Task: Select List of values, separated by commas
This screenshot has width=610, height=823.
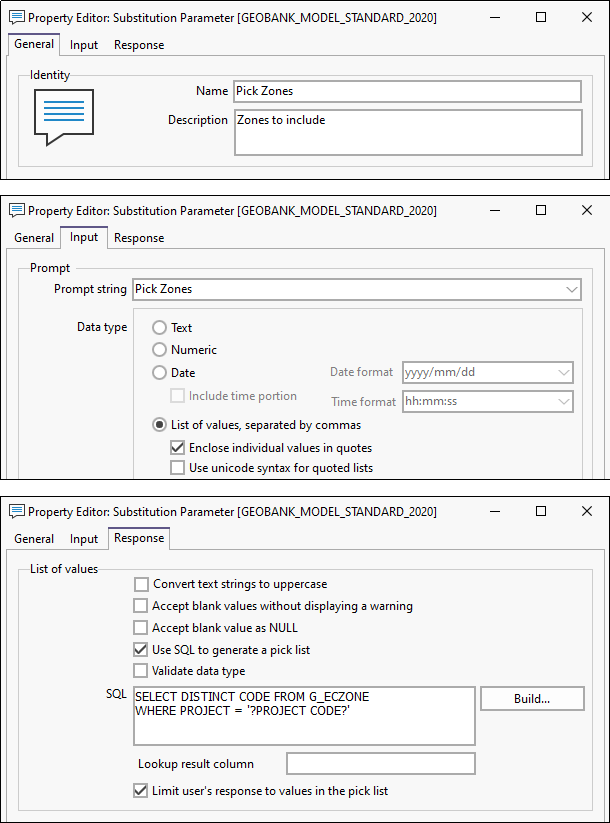Action: point(159,425)
